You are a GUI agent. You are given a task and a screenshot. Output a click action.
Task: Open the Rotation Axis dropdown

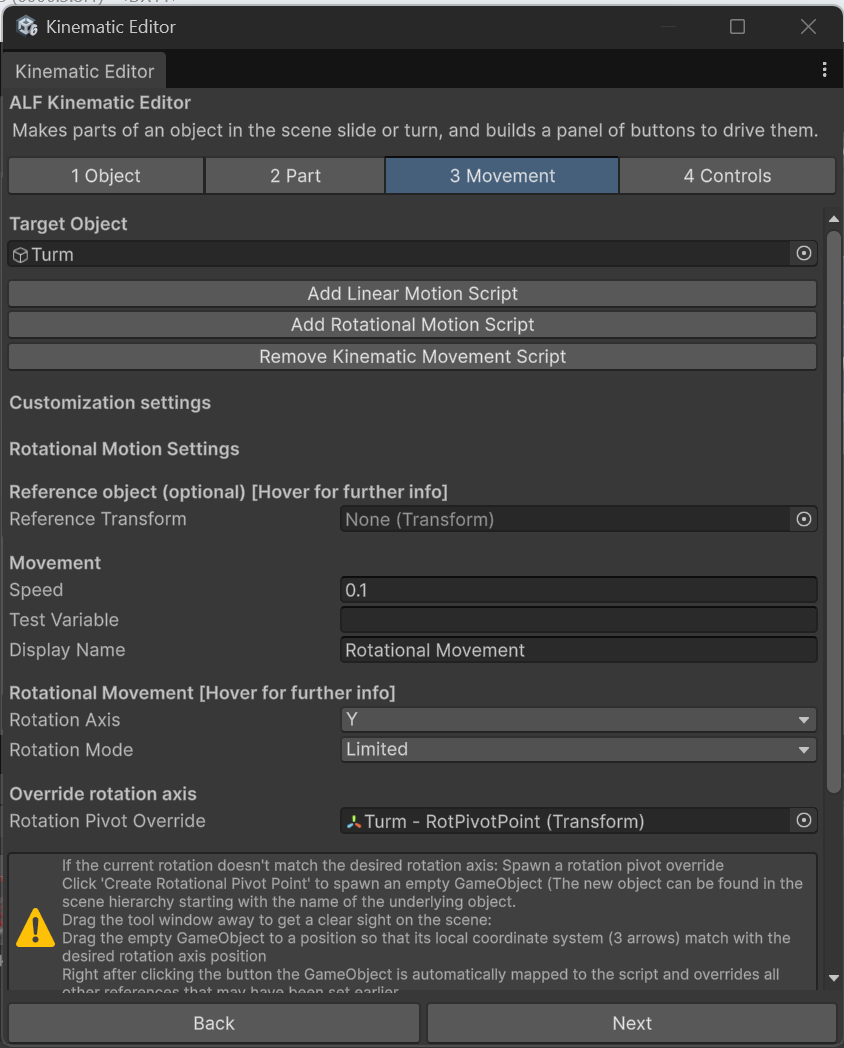pos(579,720)
